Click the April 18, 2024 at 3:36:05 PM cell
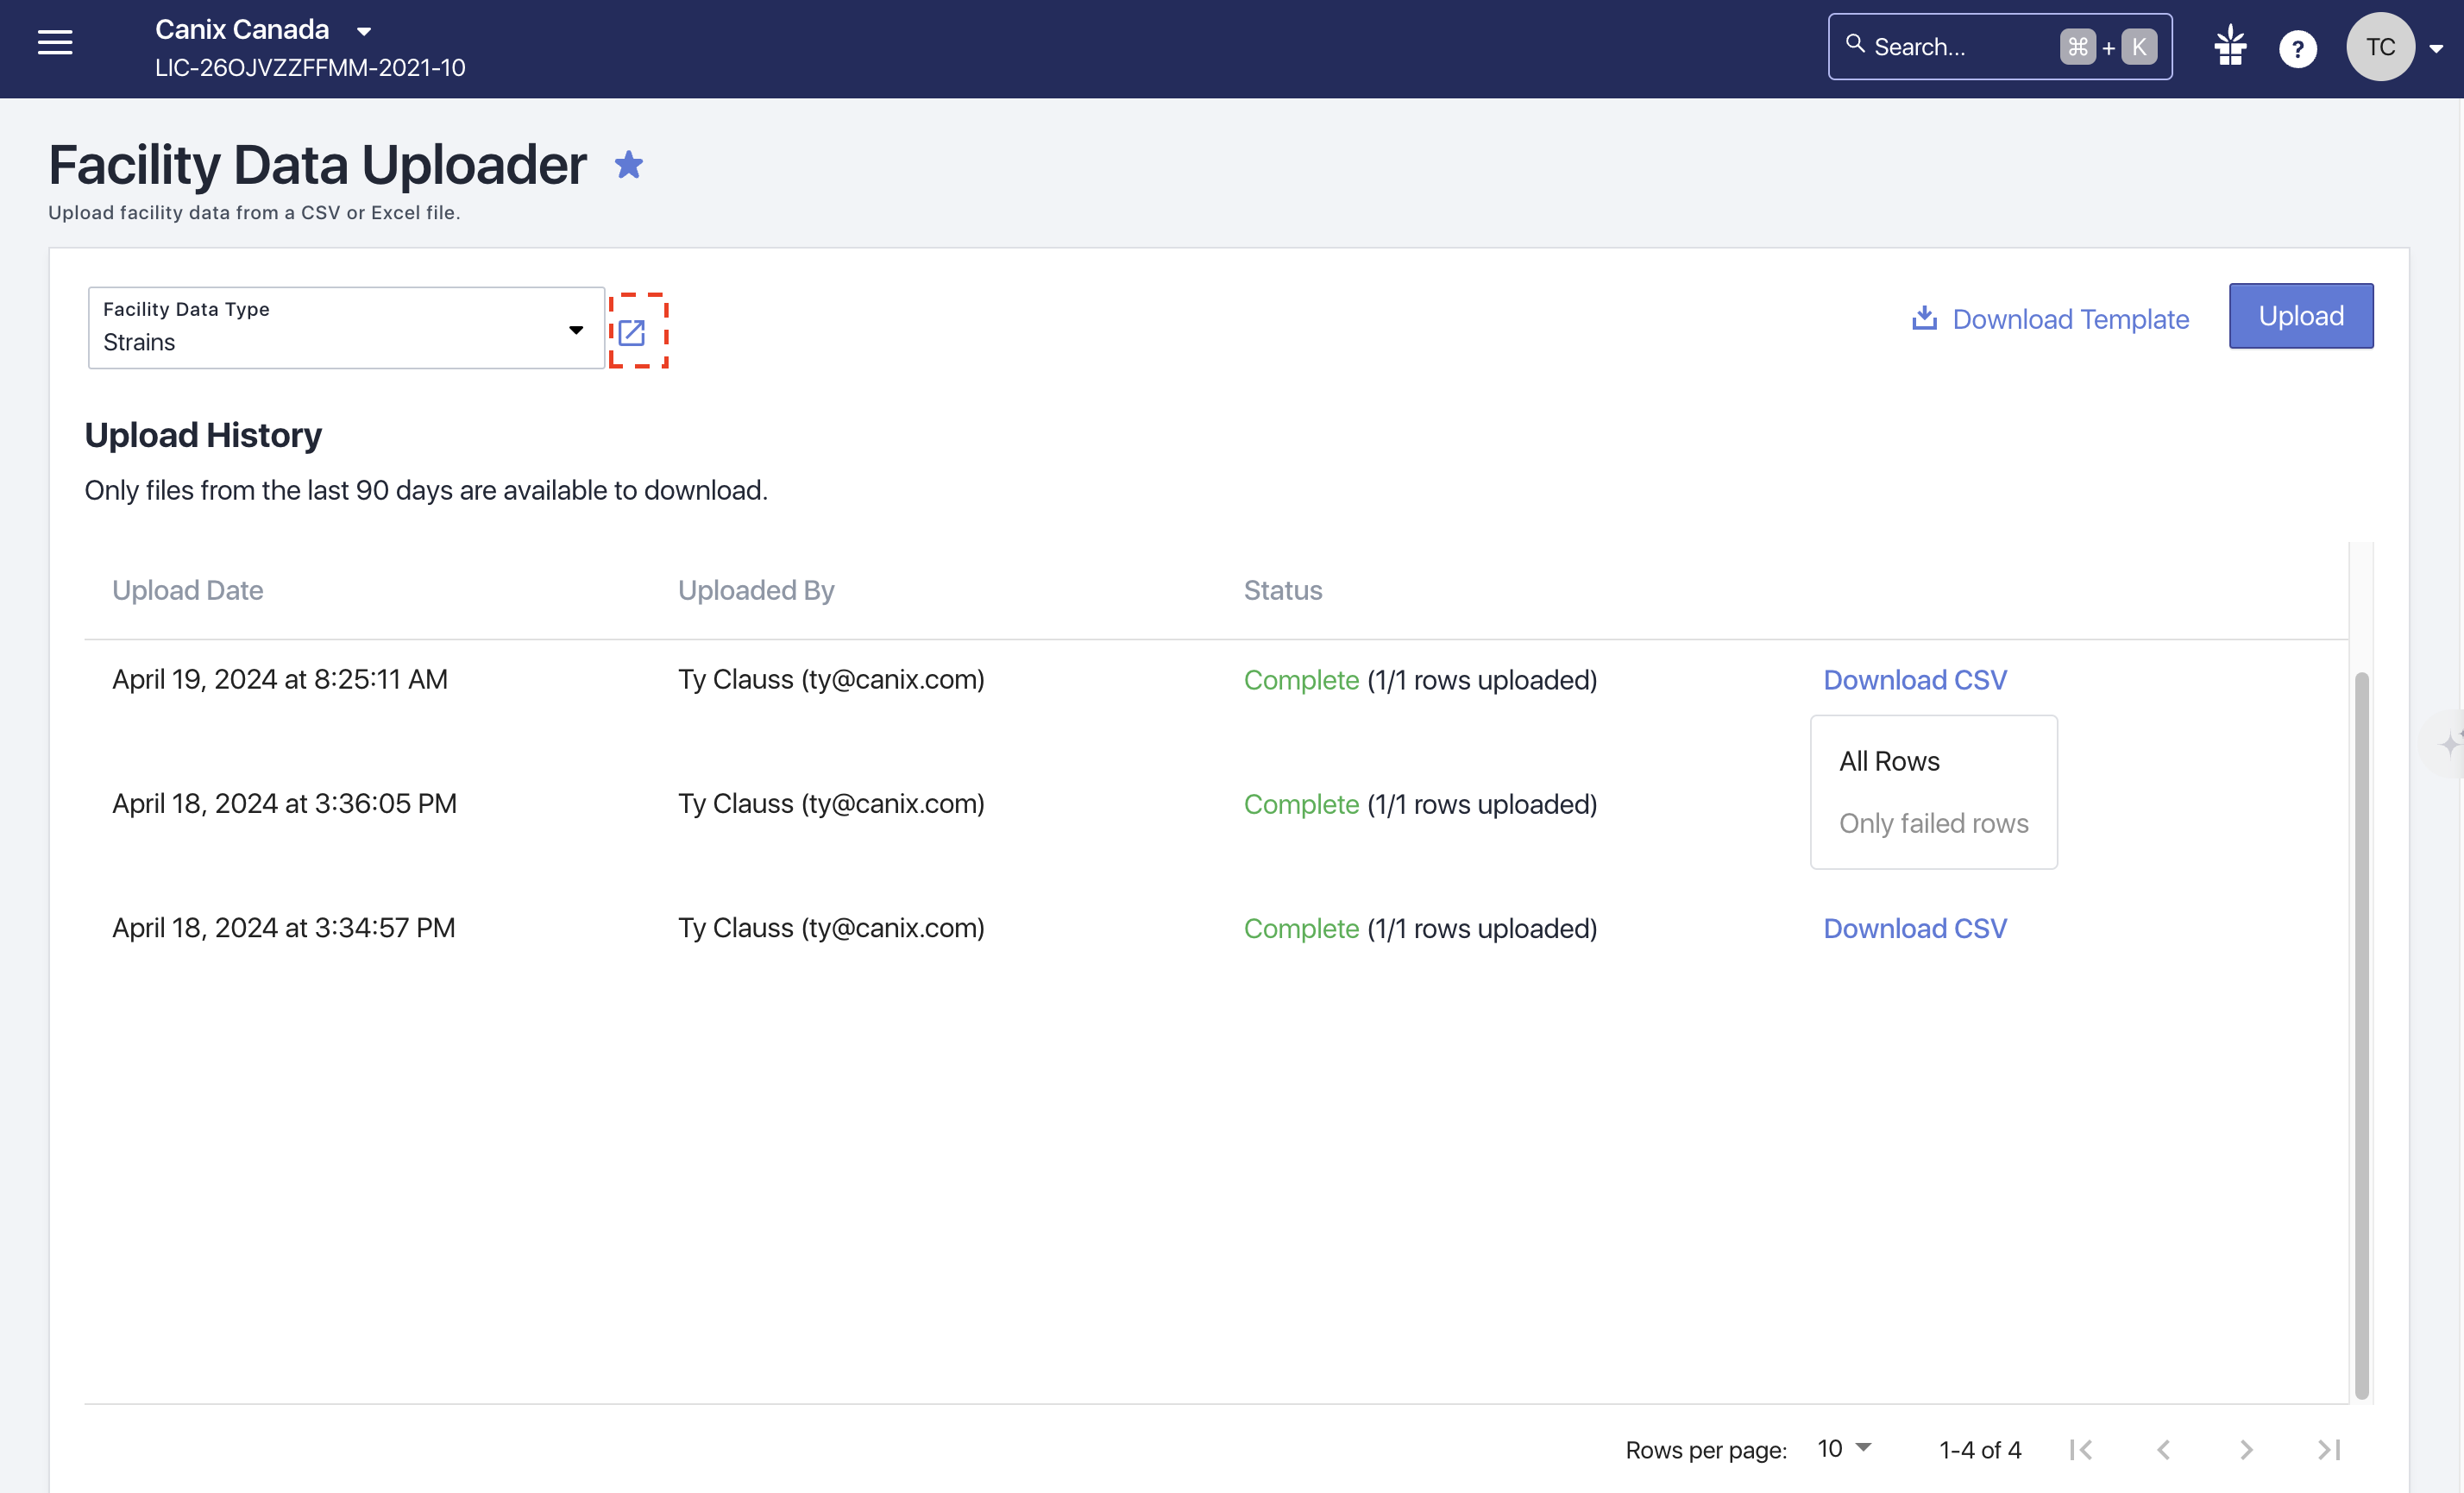Screen dimensions: 2464x1493 (284, 803)
